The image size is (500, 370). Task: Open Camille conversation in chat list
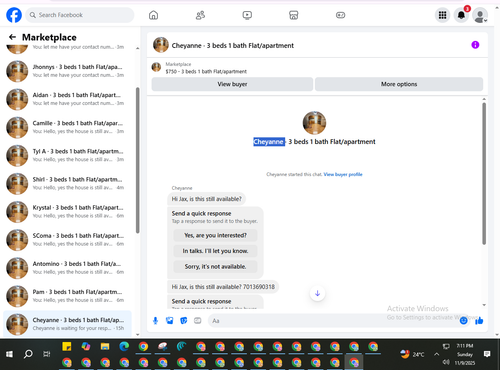[67, 127]
